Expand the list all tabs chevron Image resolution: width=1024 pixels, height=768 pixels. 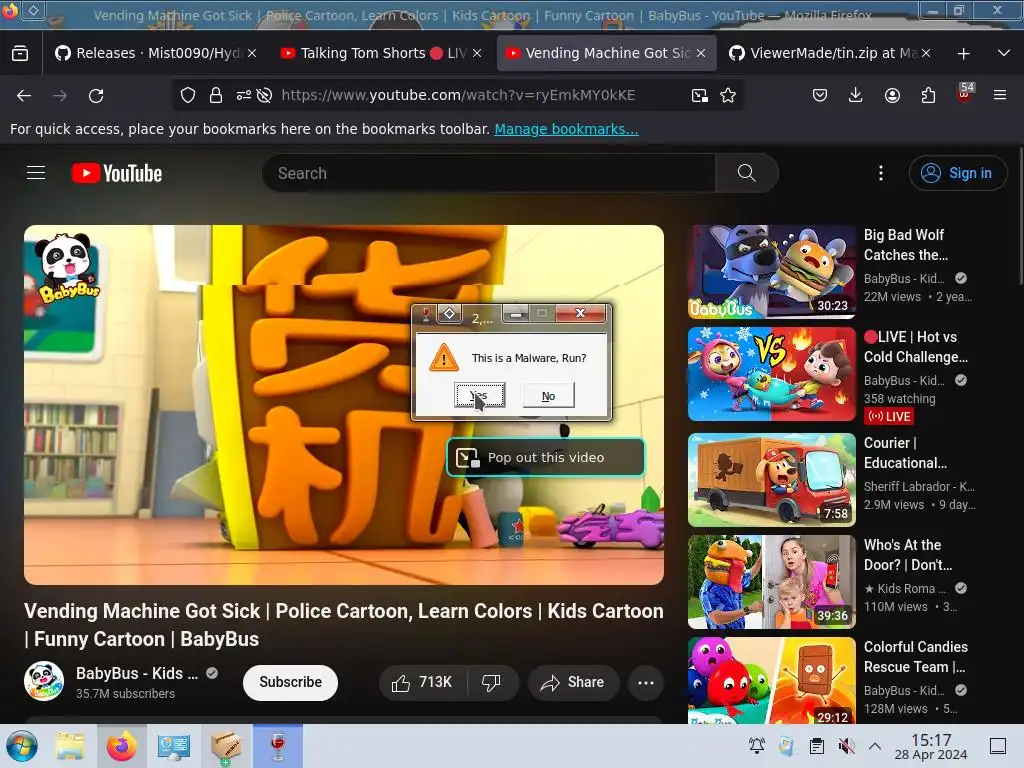(1004, 53)
